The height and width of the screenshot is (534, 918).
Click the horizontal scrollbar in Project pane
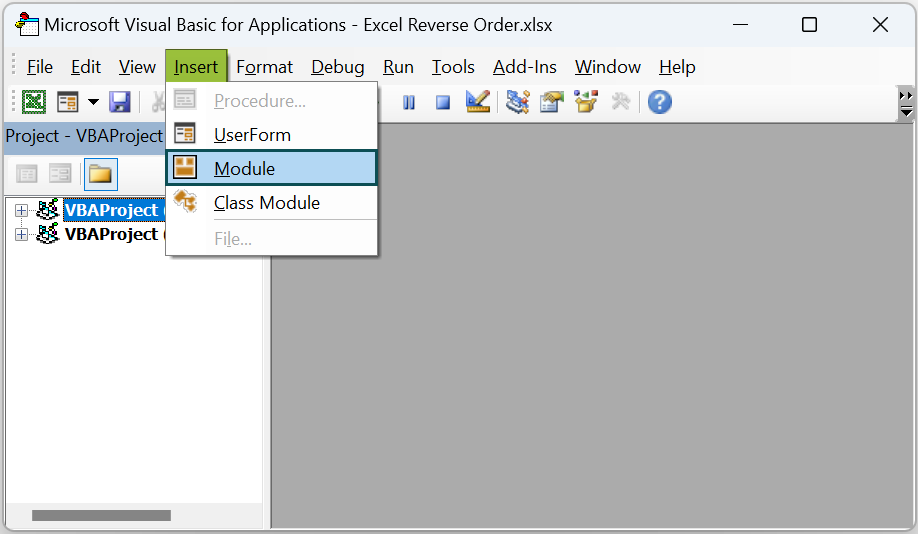(x=101, y=515)
